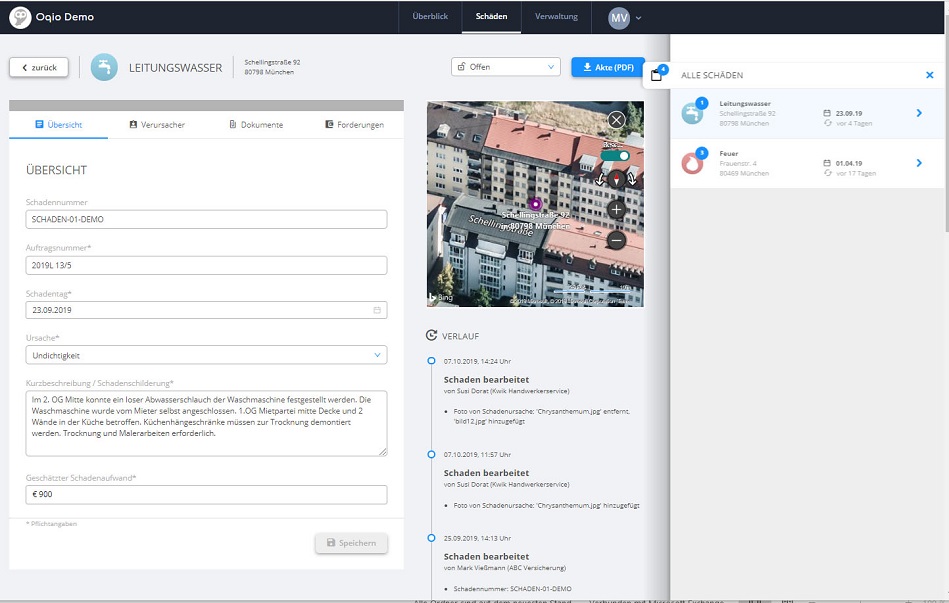Switch to the Forderungen tab
Viewport: 949px width, 603px height.
[x=355, y=125]
